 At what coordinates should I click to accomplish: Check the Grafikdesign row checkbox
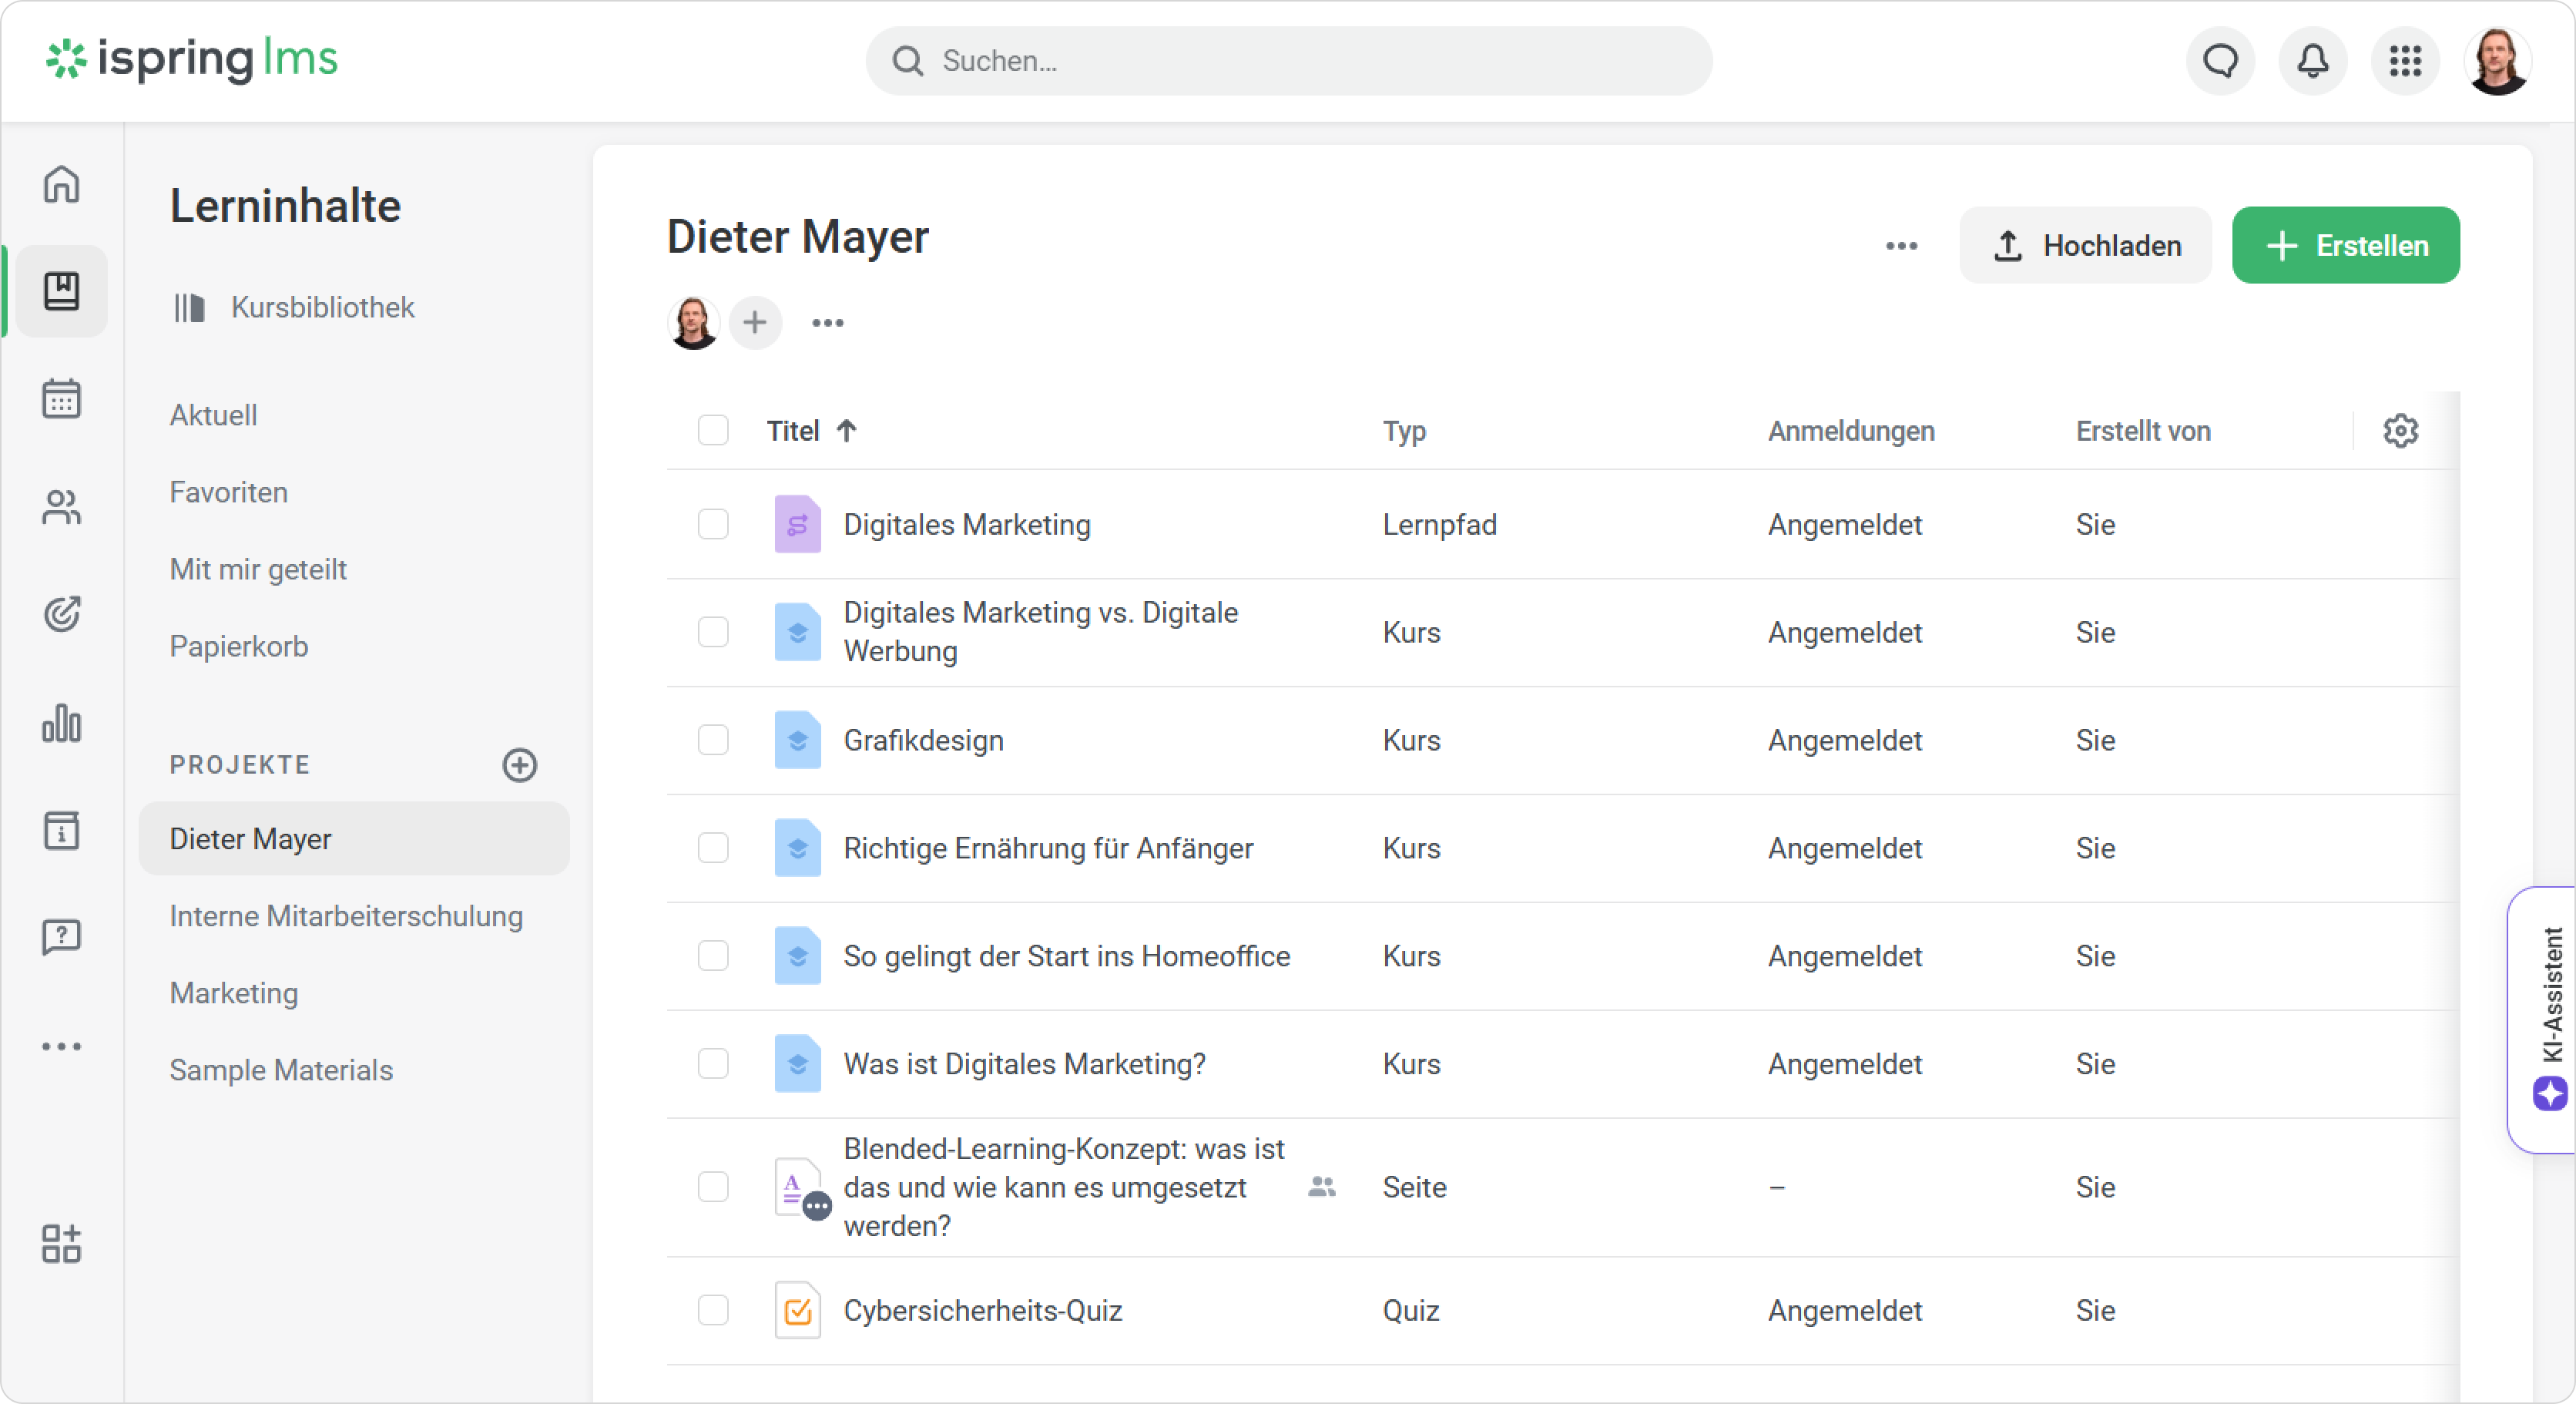pos(713,740)
